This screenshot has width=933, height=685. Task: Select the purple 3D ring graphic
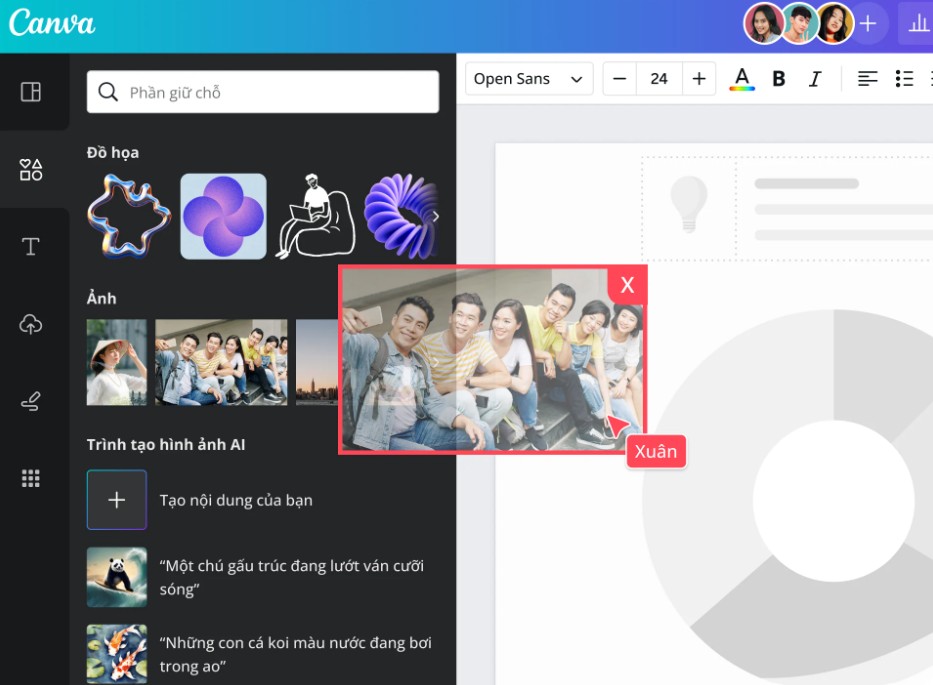(x=401, y=216)
